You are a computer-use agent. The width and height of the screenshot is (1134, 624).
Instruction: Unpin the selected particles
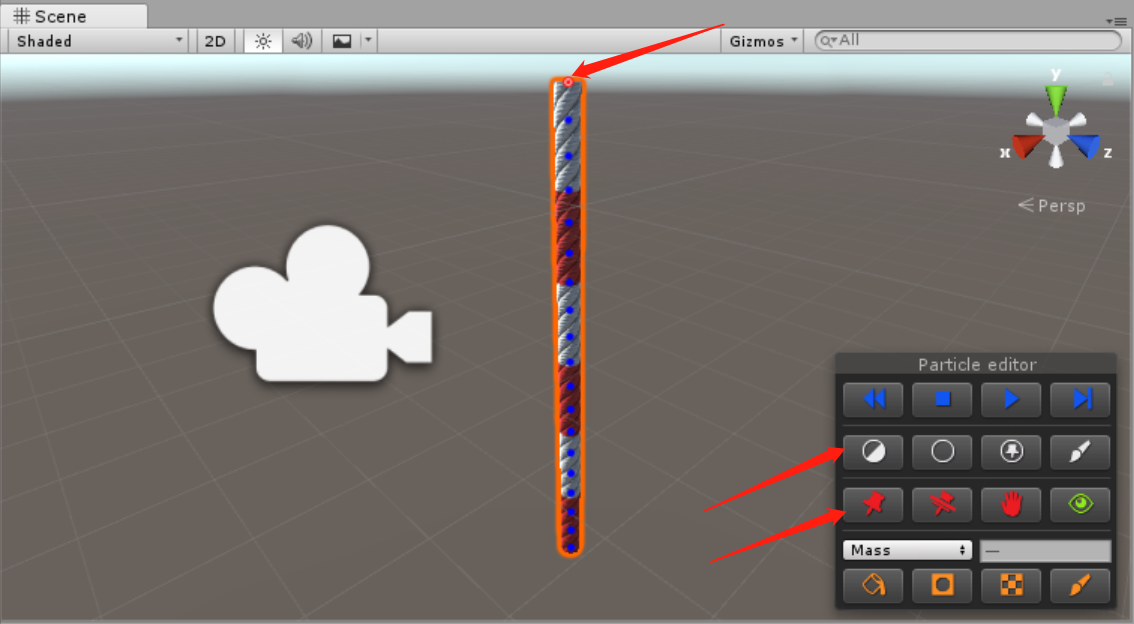[941, 505]
